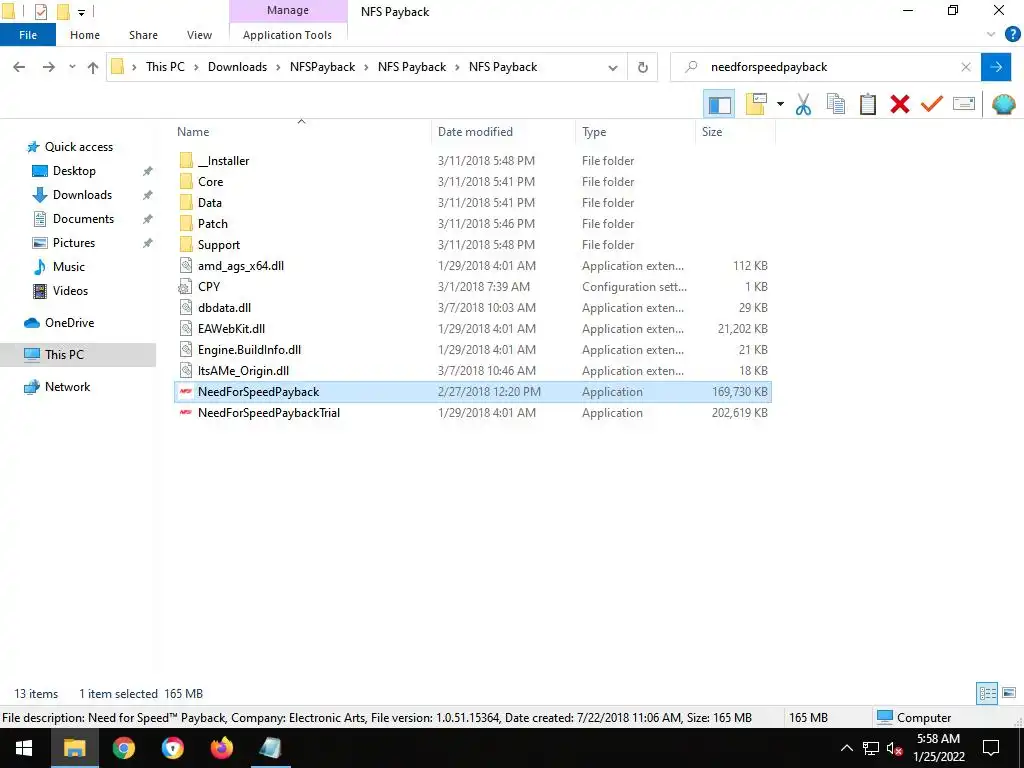Expand the address bar history dropdown
Image resolution: width=1024 pixels, height=768 pixels.
(x=613, y=67)
